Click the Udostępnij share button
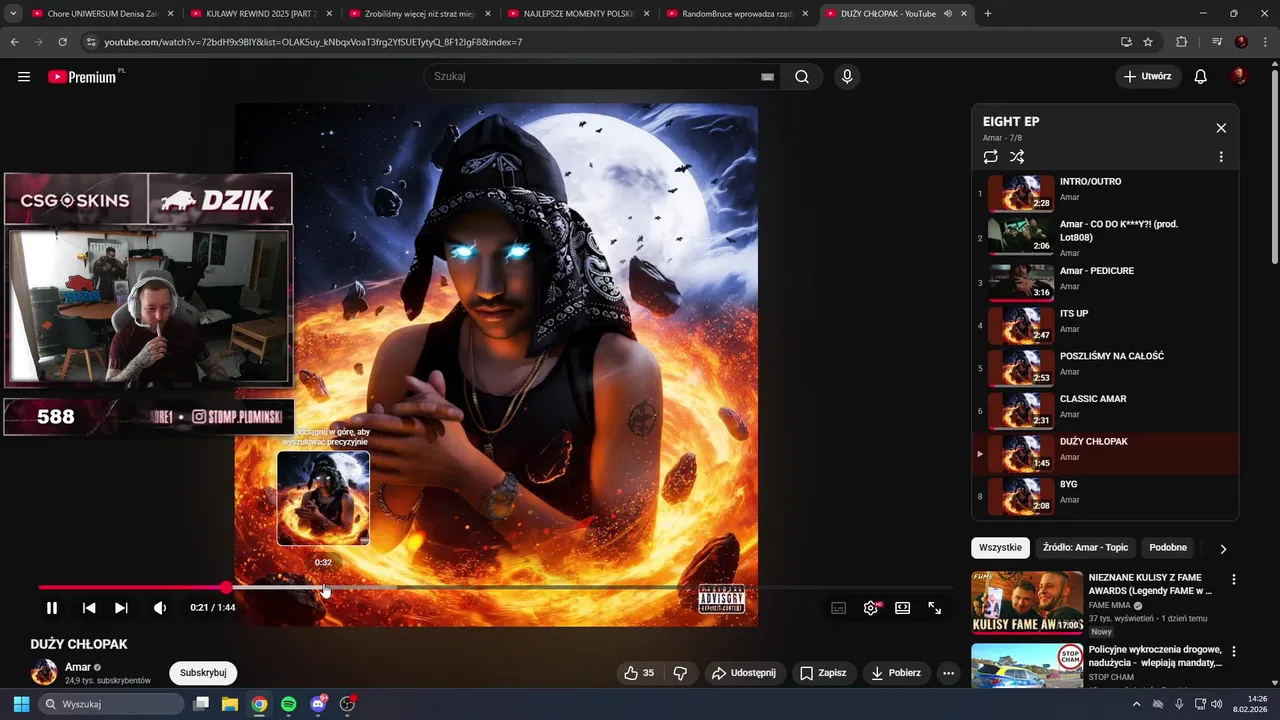The image size is (1280, 720). pos(744,673)
